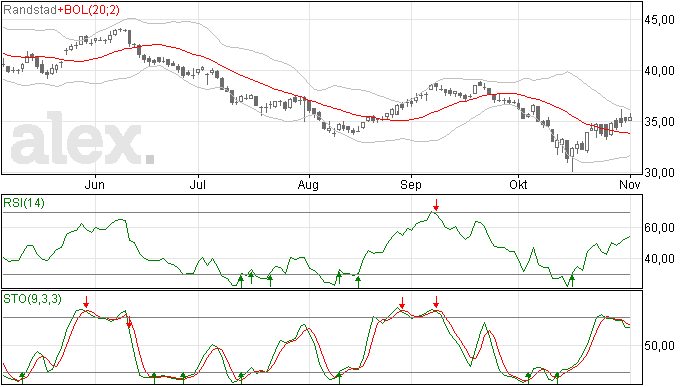
Task: Click the Randstad chart title label
Action: tap(30, 10)
